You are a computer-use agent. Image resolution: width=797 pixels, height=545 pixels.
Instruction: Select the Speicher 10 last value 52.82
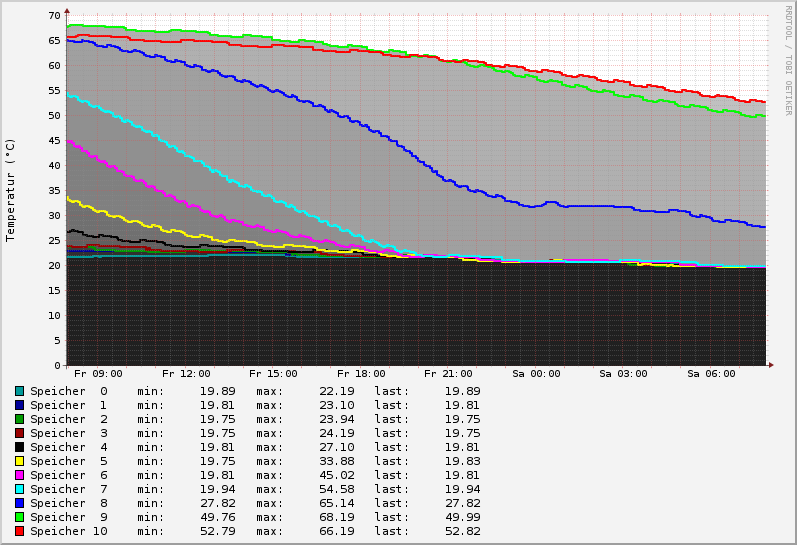click(x=462, y=531)
